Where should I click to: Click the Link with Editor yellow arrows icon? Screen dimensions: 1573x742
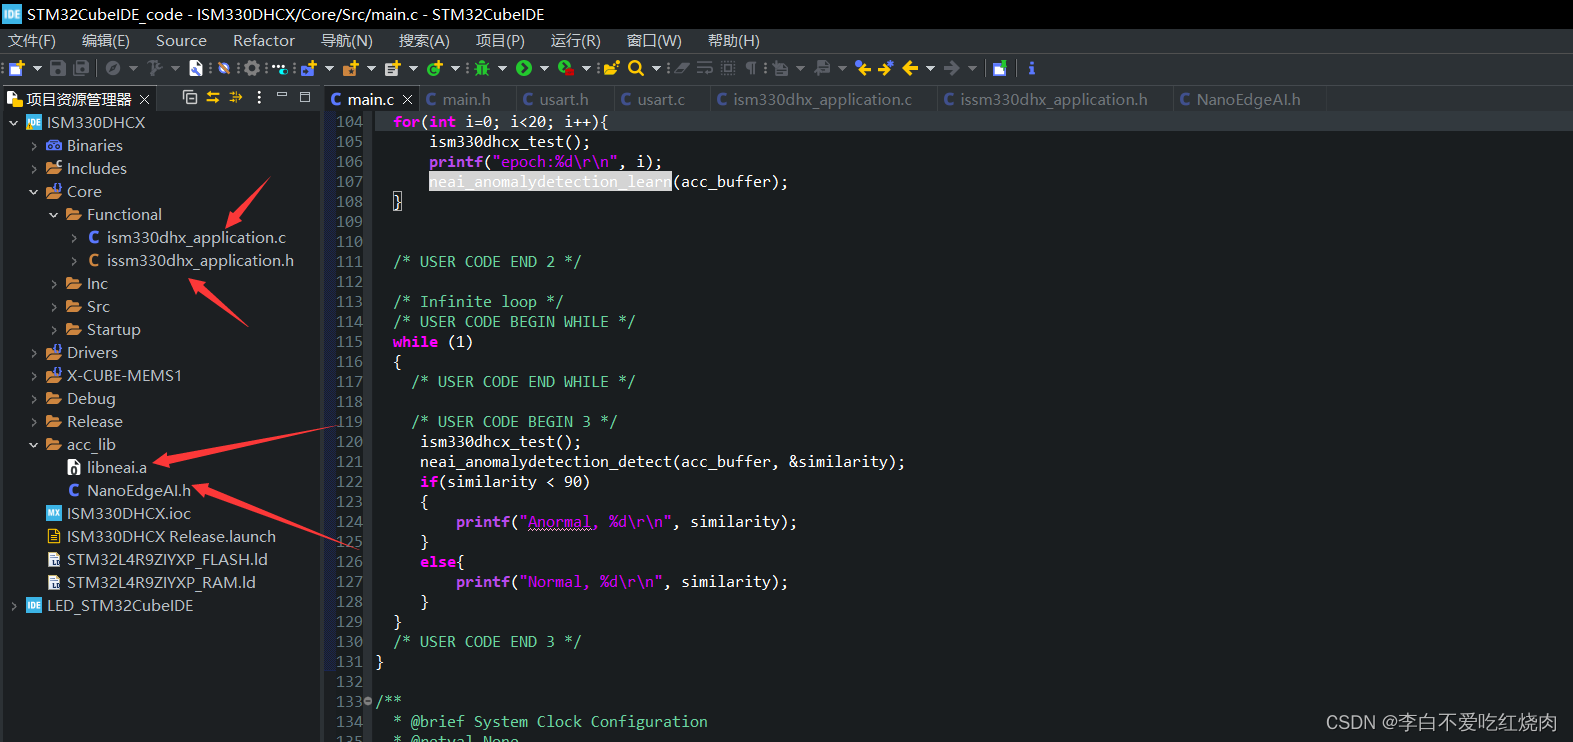213,97
